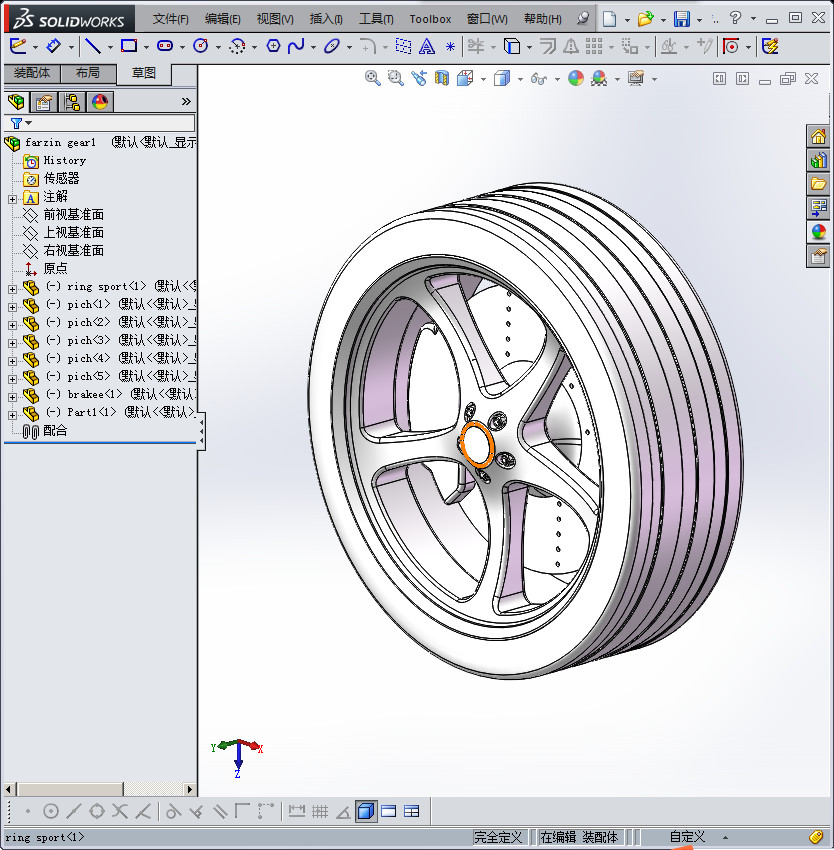Activate the Section View icon
This screenshot has height=850, width=834.
point(442,78)
